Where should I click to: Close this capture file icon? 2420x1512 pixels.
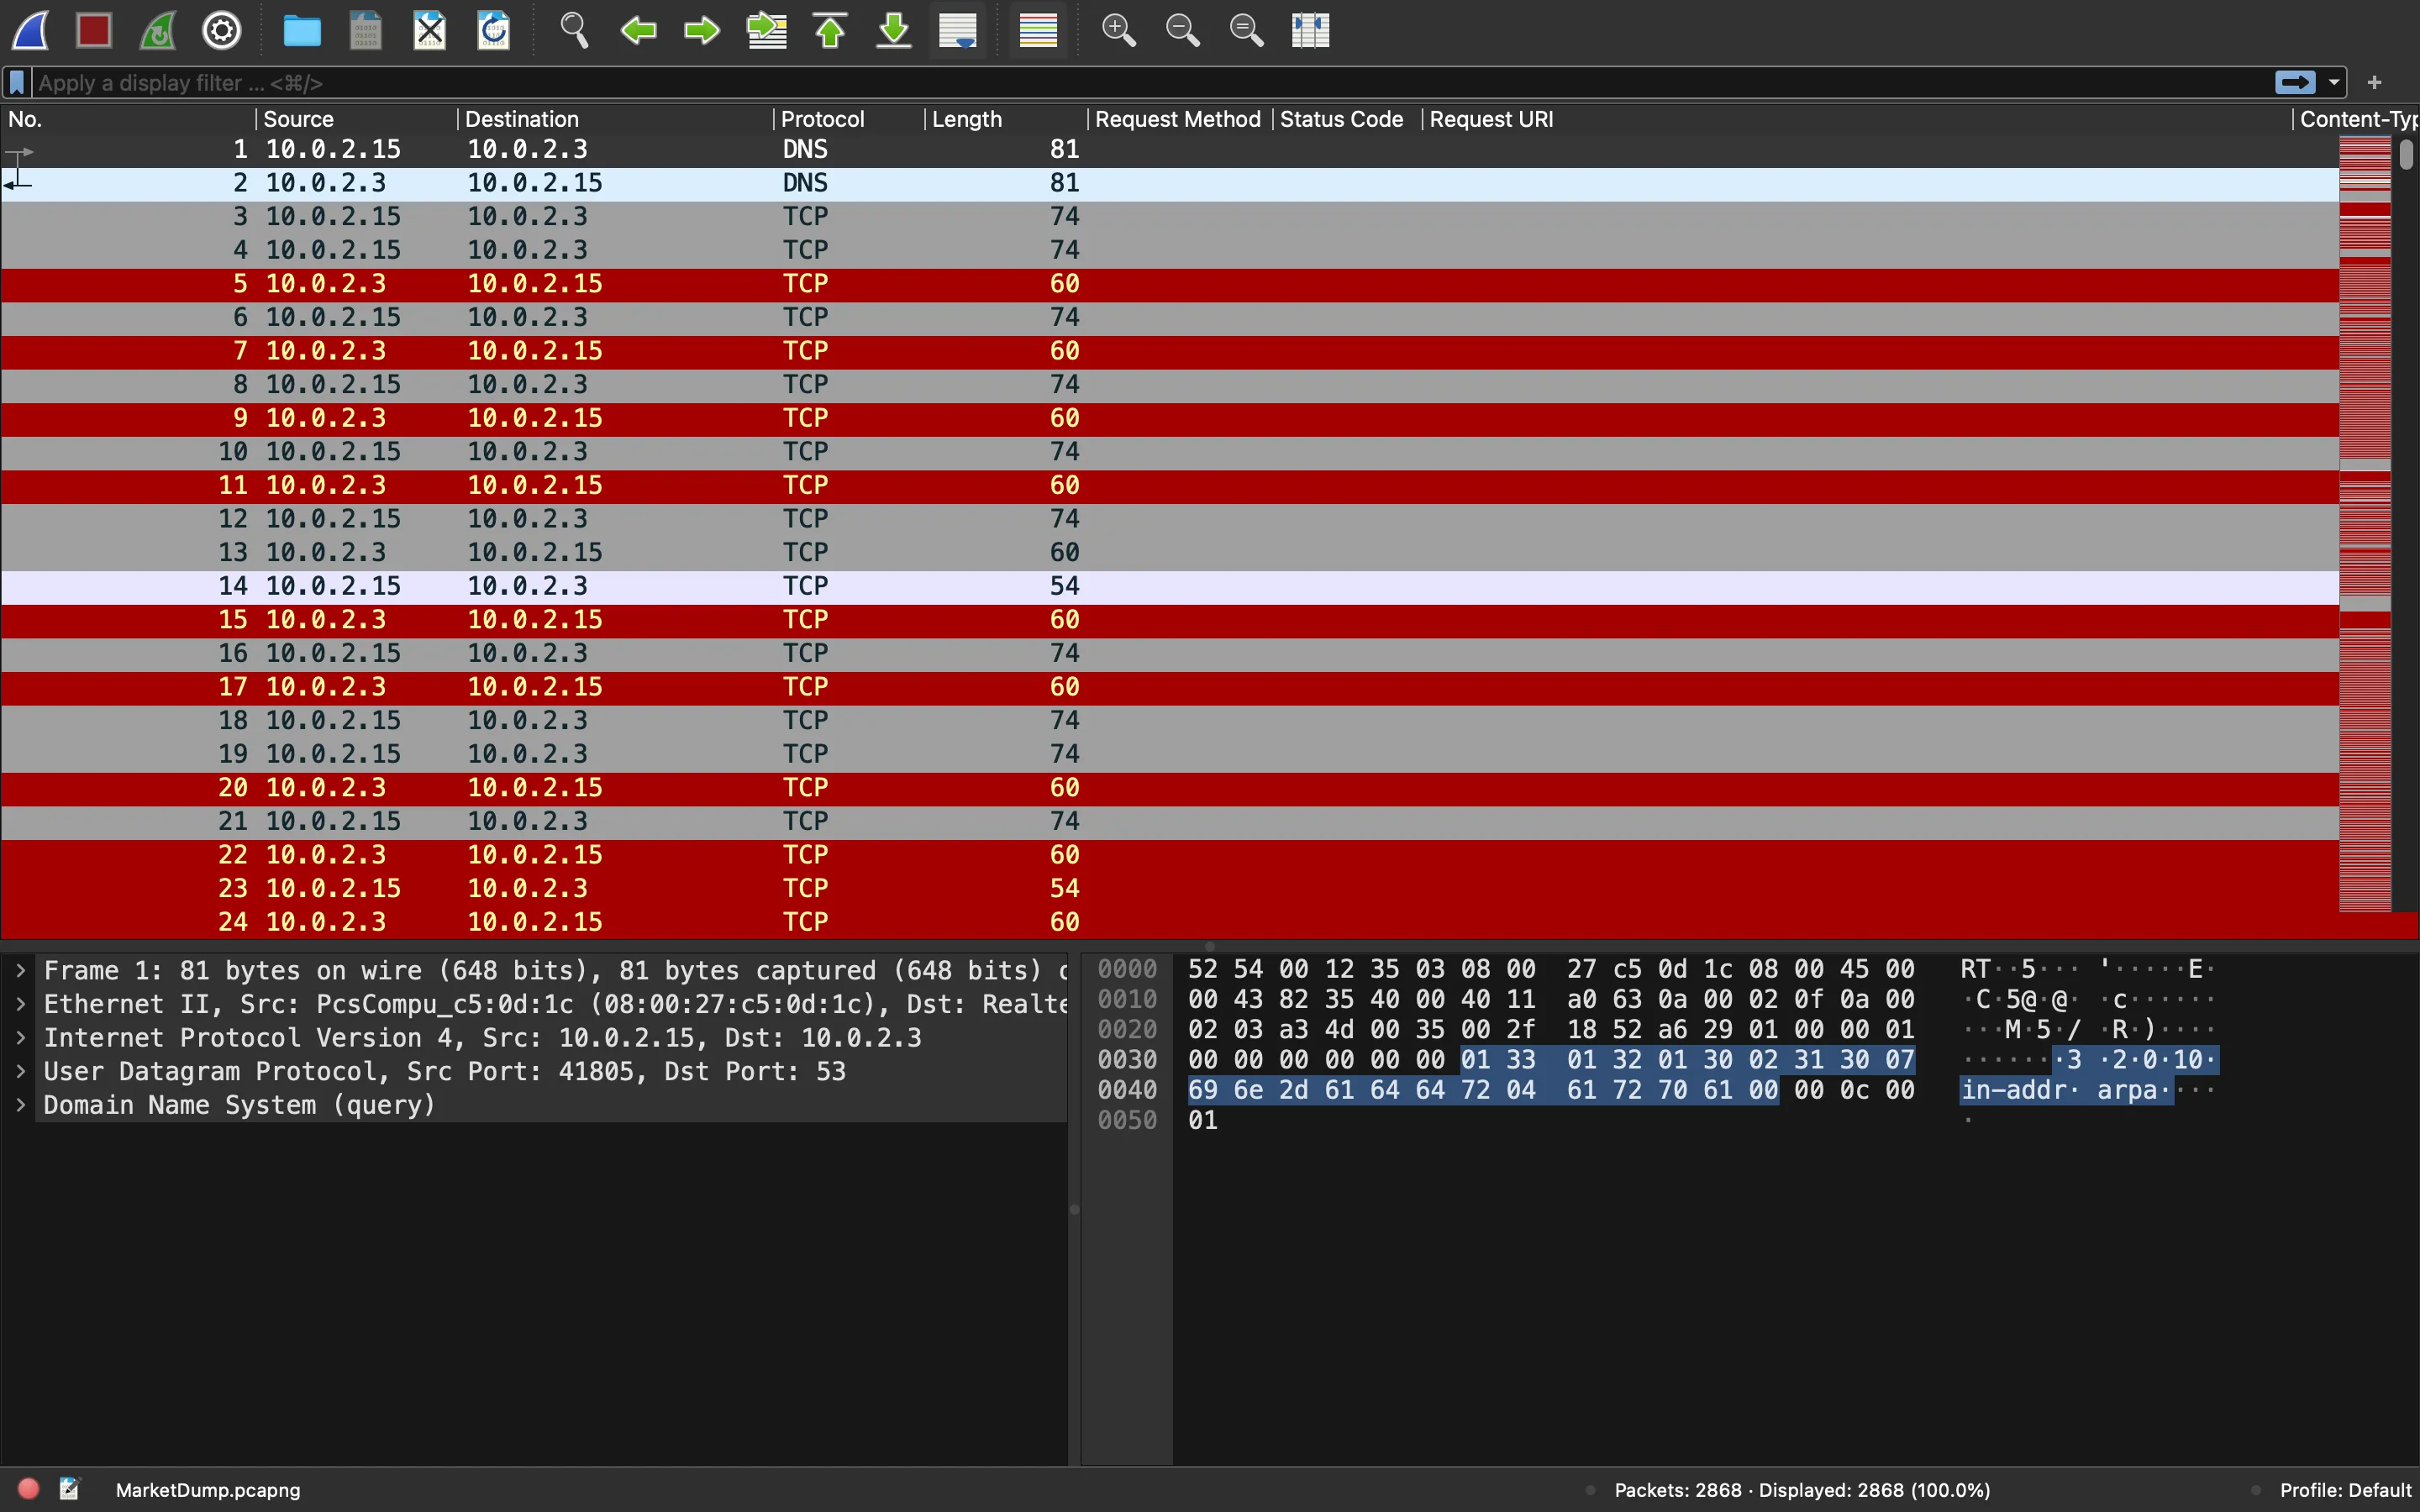click(430, 30)
